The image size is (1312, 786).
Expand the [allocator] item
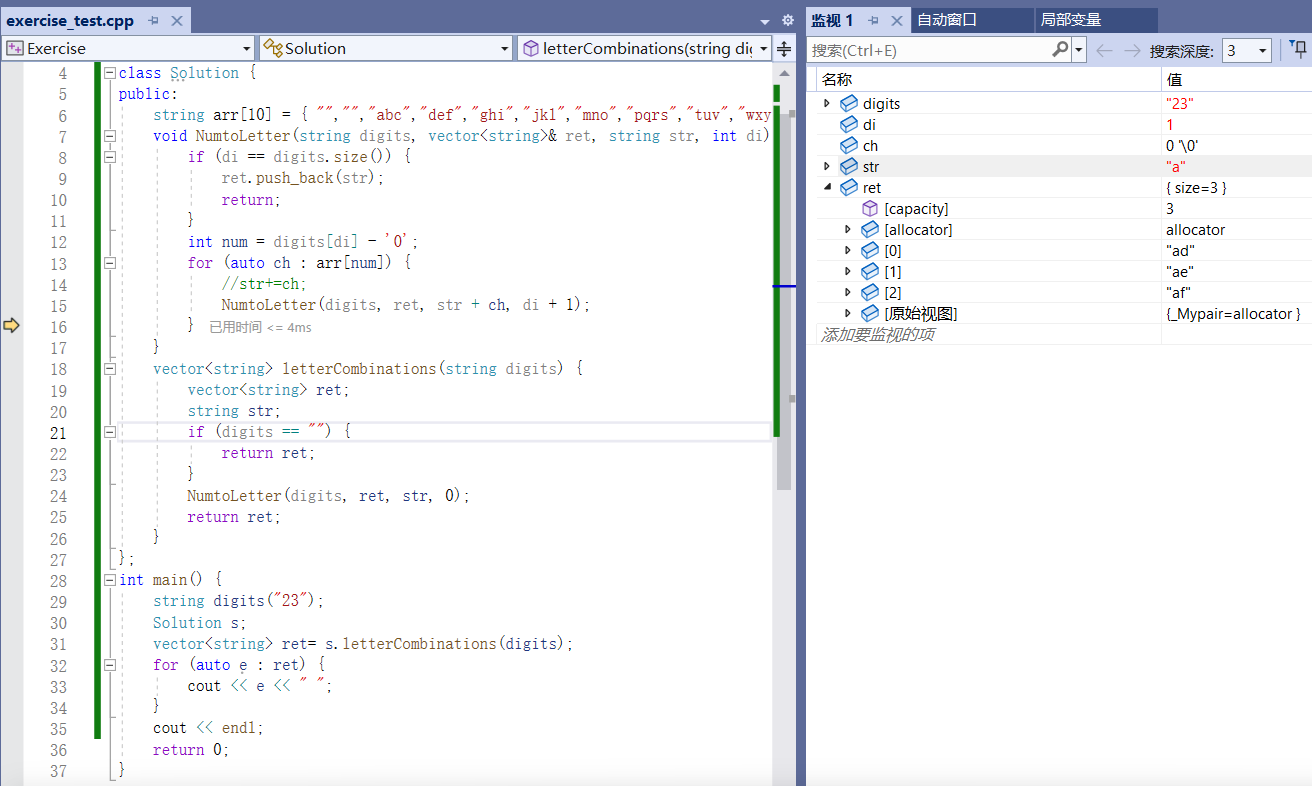(x=848, y=229)
